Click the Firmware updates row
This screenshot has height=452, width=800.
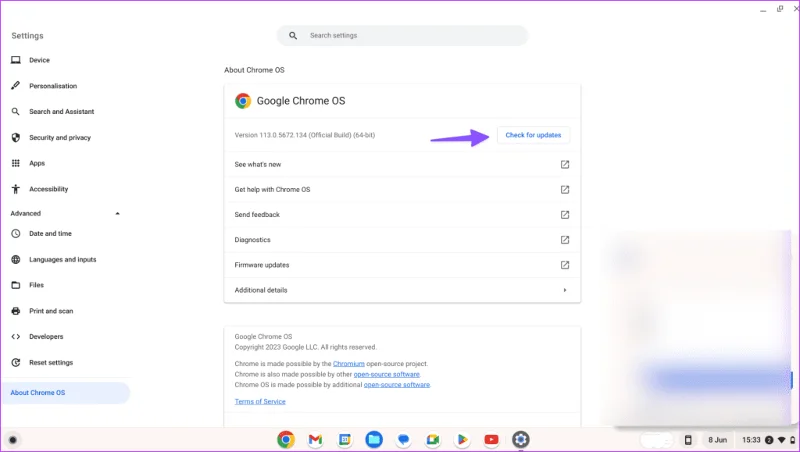point(402,265)
